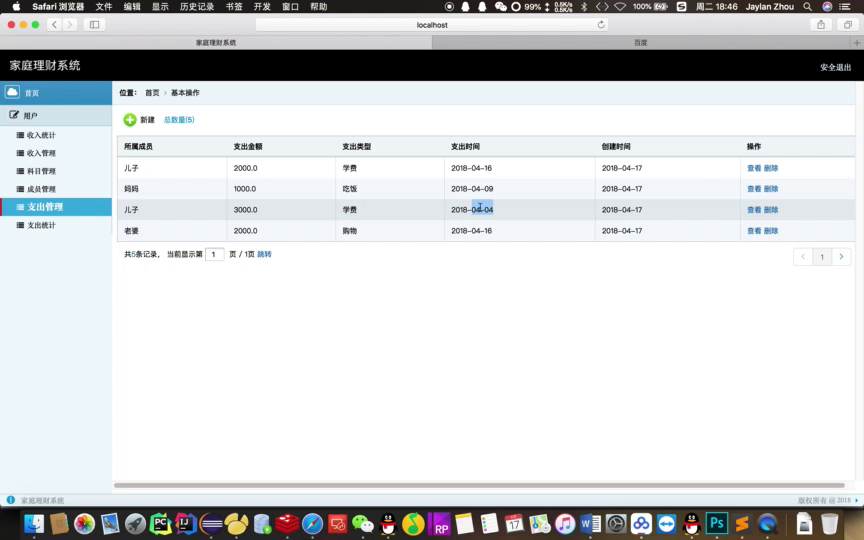Click 删除 in the 2018-04-16 学费 row
This screenshot has width=864, height=540.
[771, 168]
